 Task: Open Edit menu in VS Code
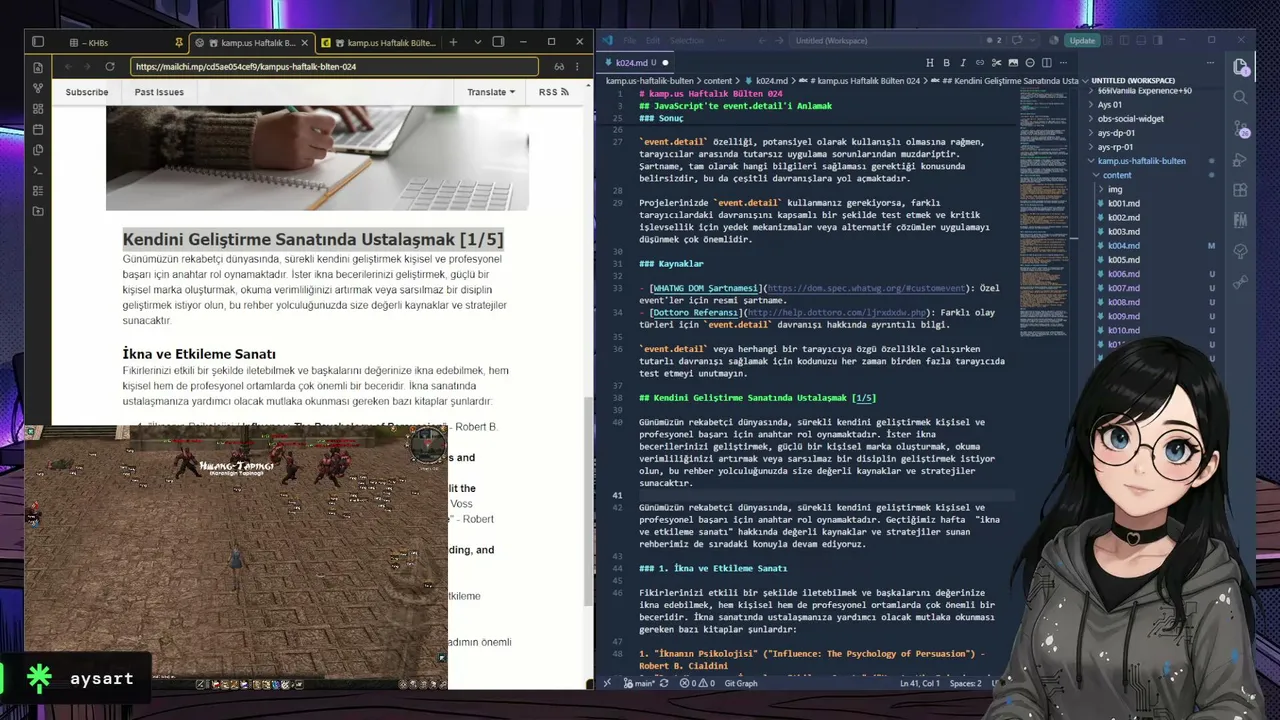[x=653, y=41]
